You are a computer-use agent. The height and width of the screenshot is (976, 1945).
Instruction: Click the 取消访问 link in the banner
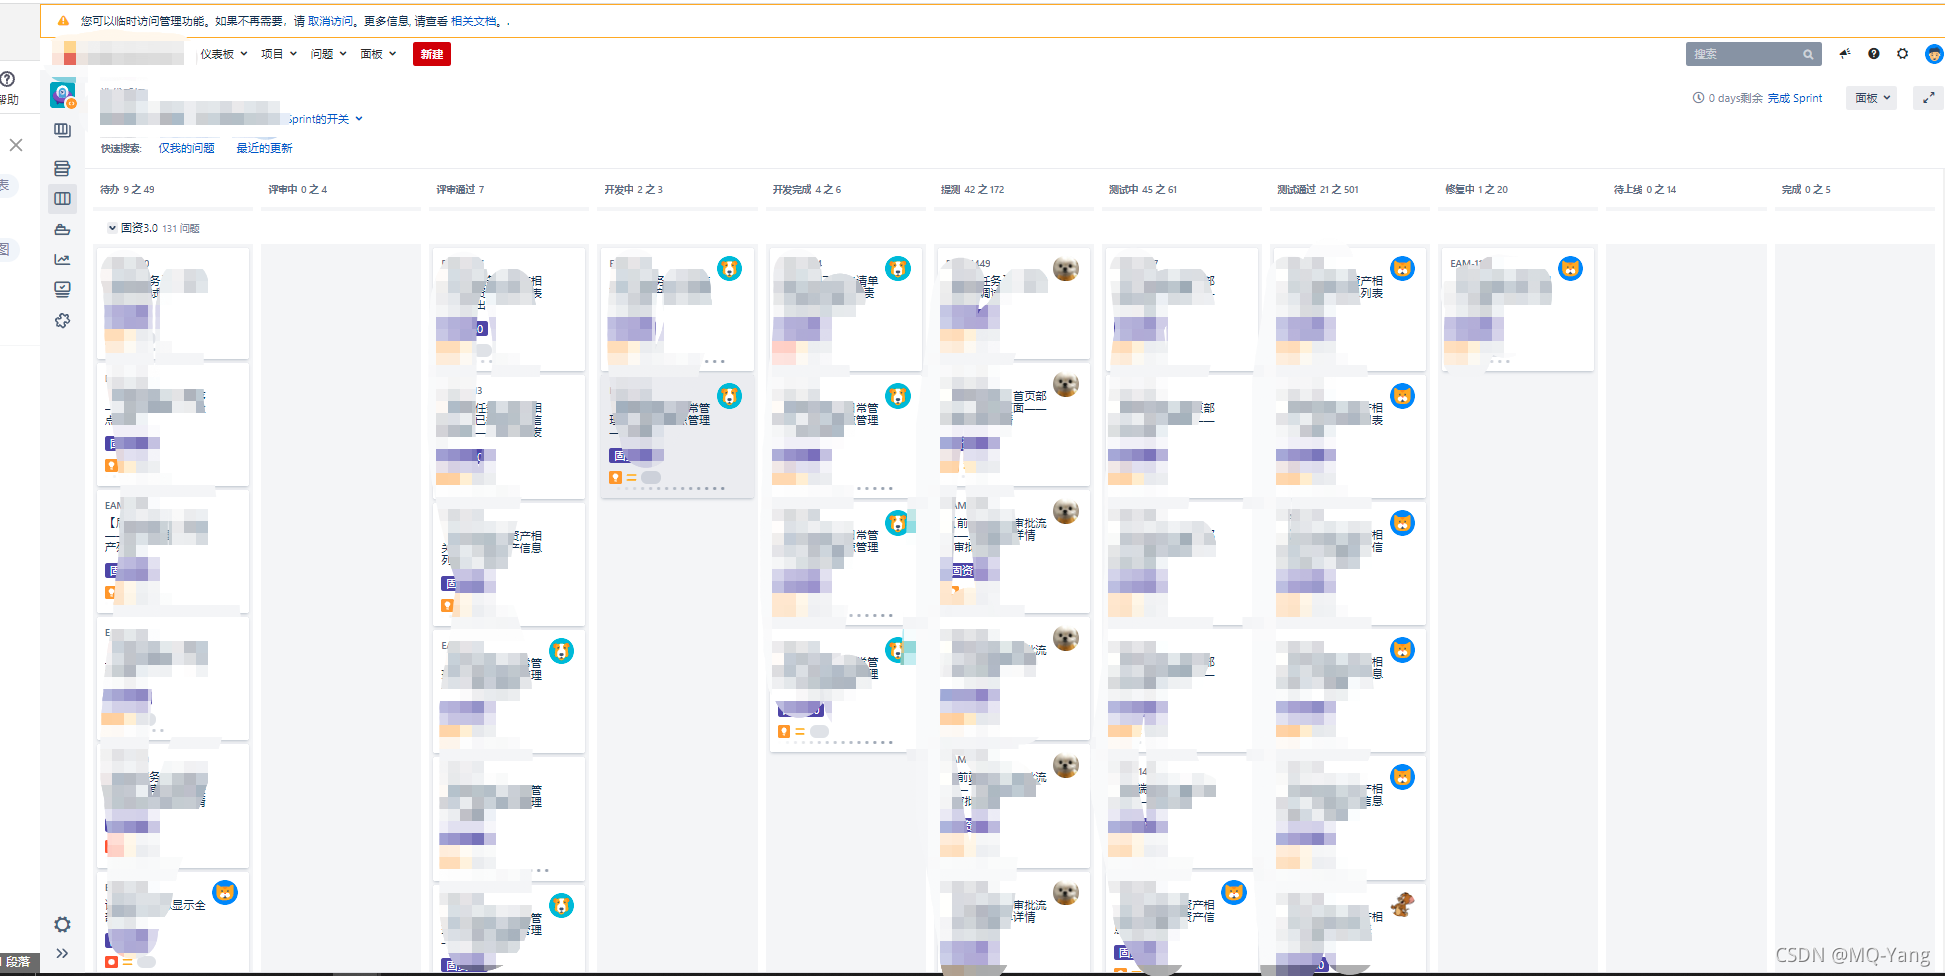tap(331, 21)
